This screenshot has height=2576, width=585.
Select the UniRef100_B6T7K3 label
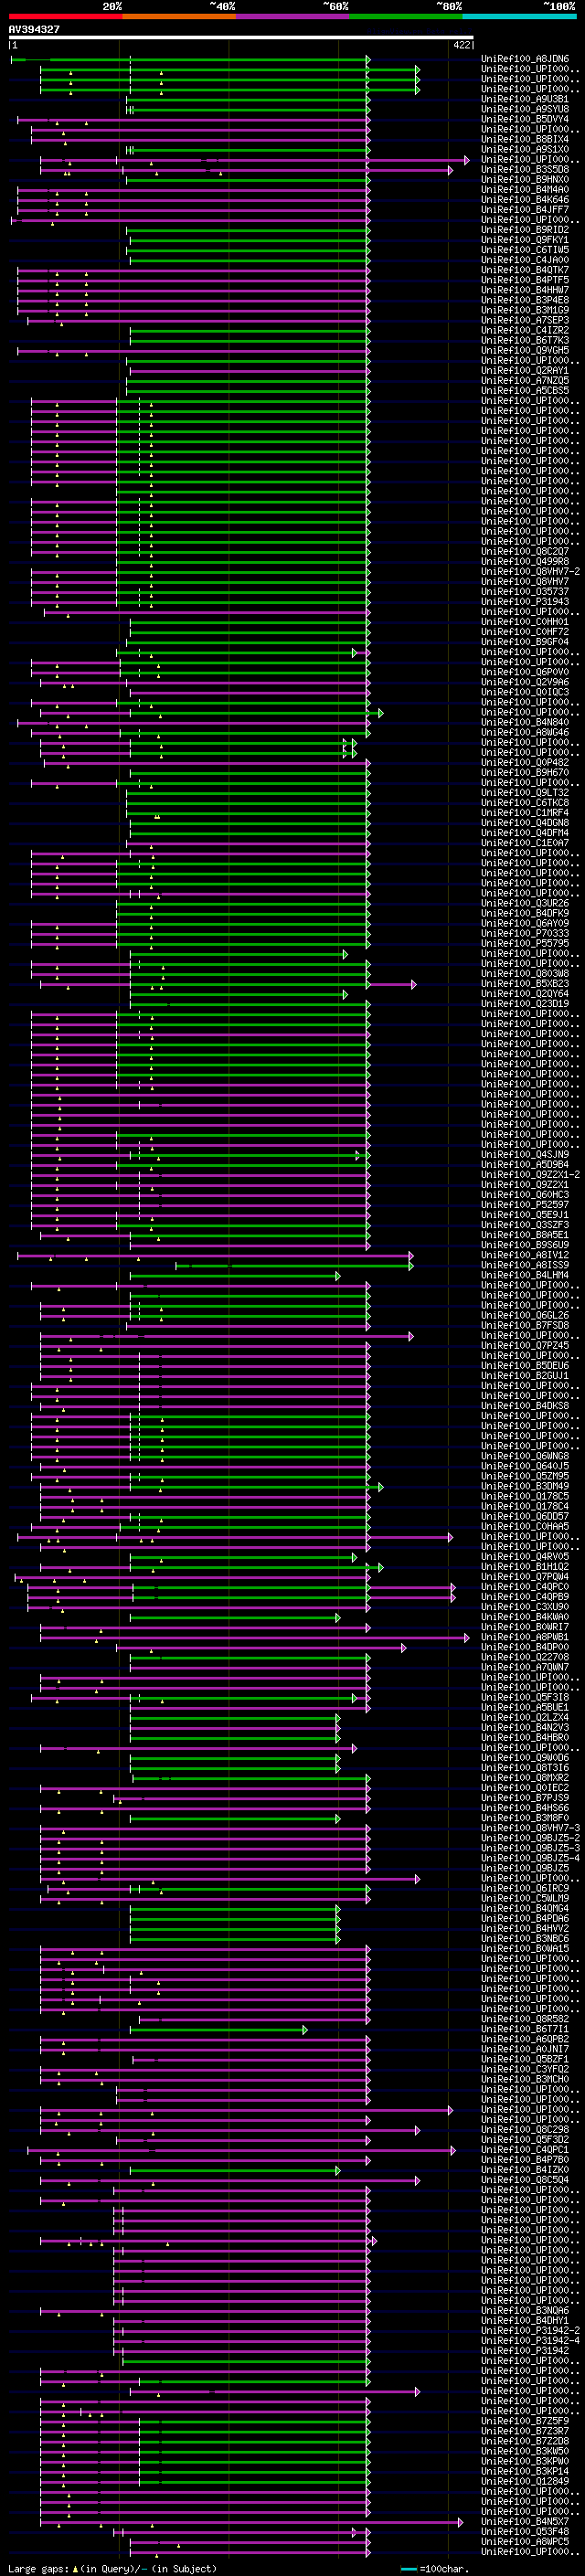pyautogui.click(x=525, y=340)
